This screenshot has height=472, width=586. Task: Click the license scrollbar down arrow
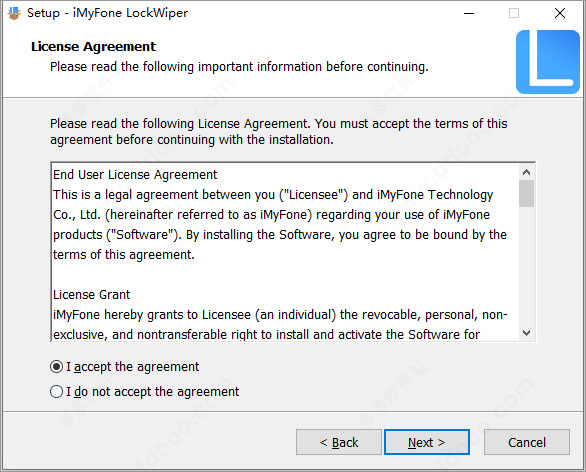pyautogui.click(x=527, y=333)
